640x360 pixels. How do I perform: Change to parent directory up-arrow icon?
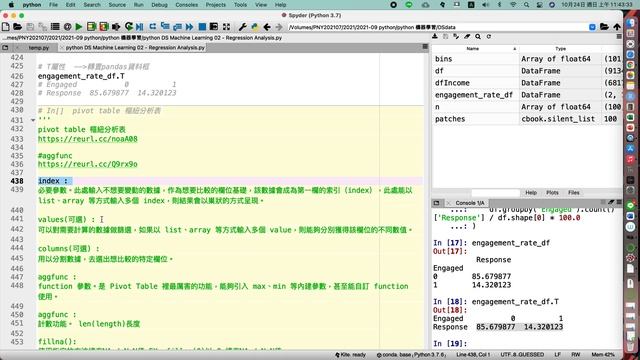tap(617, 27)
